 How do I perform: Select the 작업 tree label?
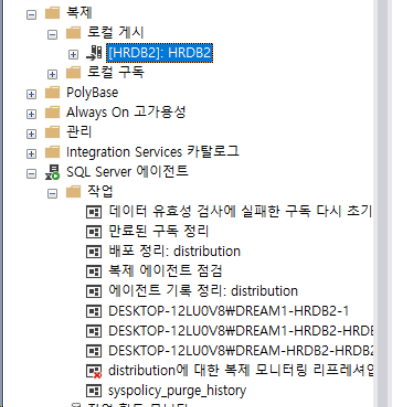100,192
